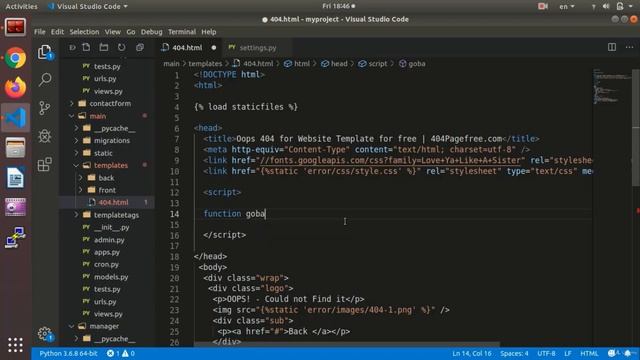Click the New Folder icon in explorer toolbar
640x360 pixels.
tap(104, 47)
